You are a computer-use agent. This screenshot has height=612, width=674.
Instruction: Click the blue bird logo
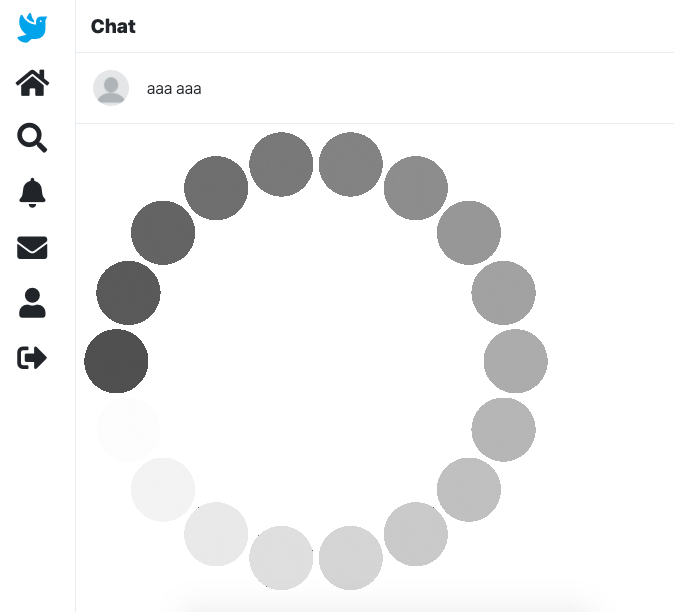point(32,28)
